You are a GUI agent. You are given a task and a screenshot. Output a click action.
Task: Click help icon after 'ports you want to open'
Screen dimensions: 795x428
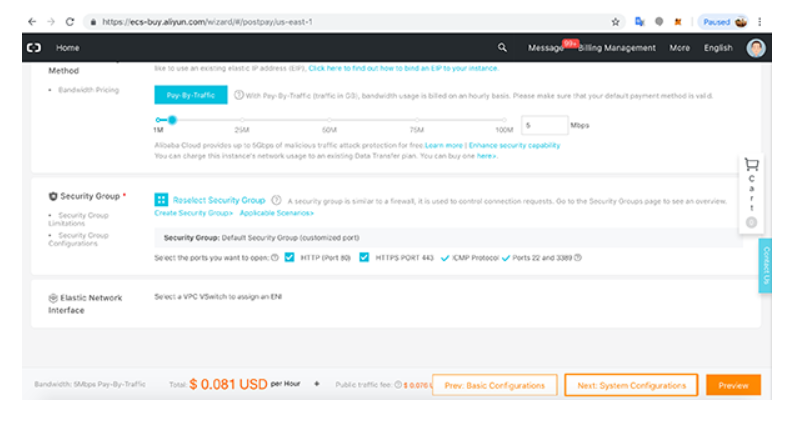[275, 258]
